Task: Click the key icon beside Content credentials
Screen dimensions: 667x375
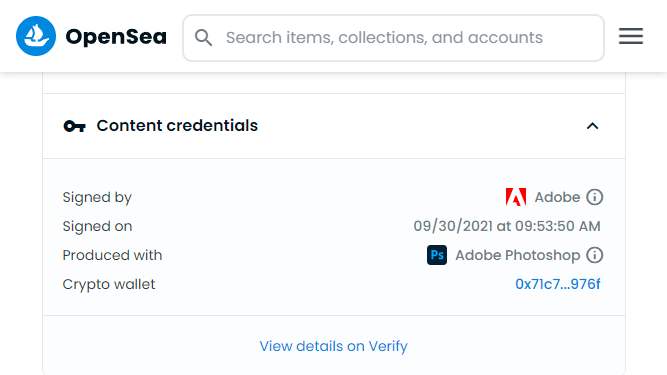Action: pos(74,126)
